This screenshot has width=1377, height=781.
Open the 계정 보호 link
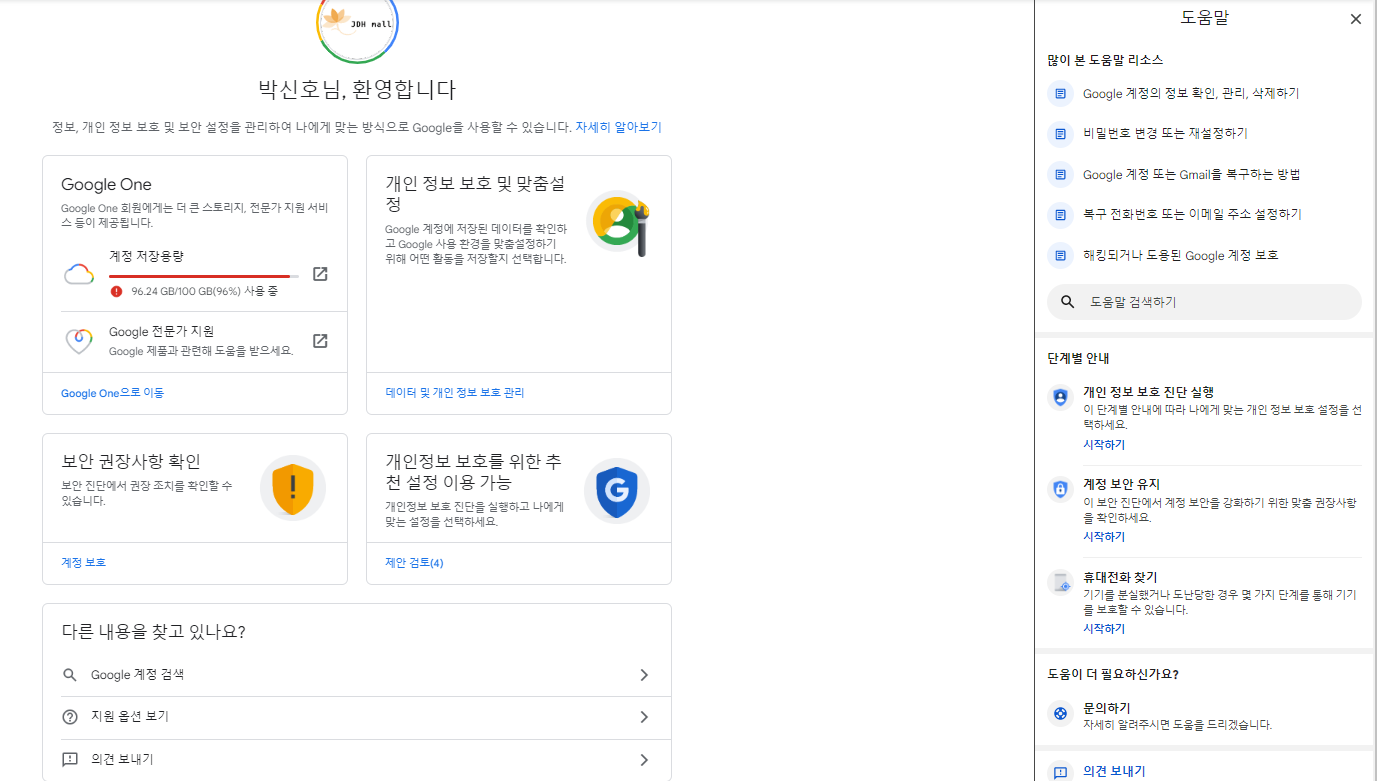click(x=83, y=562)
